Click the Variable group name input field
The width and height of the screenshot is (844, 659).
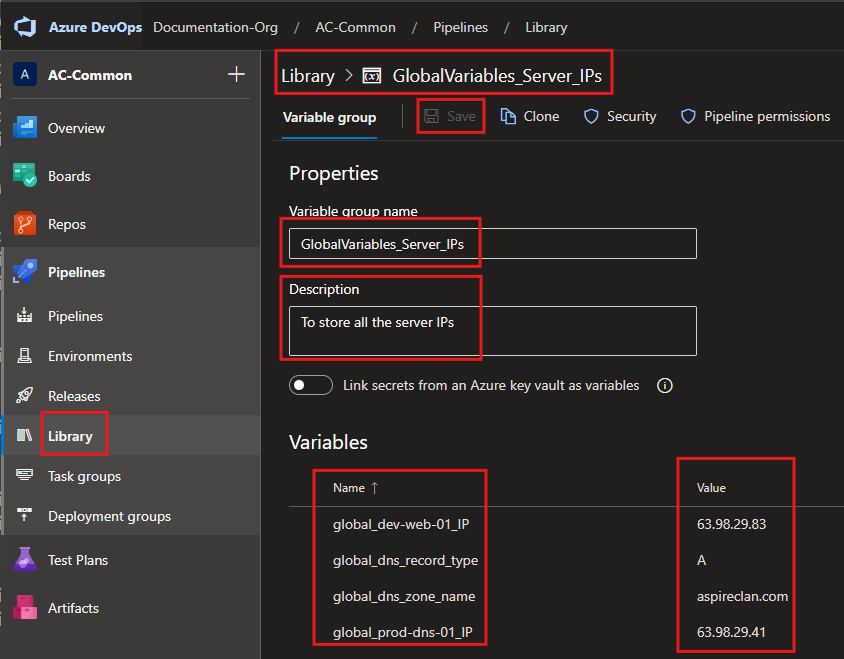pyautogui.click(x=493, y=243)
